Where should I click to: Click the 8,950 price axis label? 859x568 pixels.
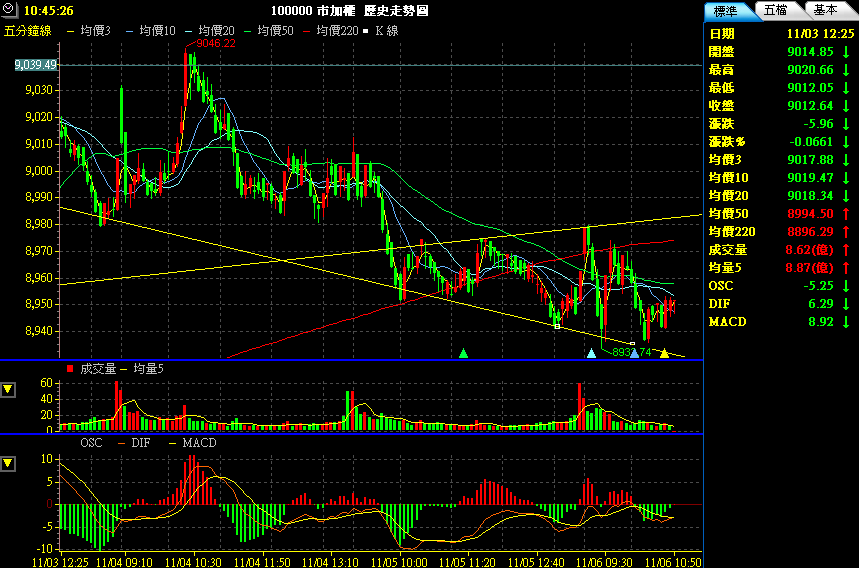coord(39,304)
